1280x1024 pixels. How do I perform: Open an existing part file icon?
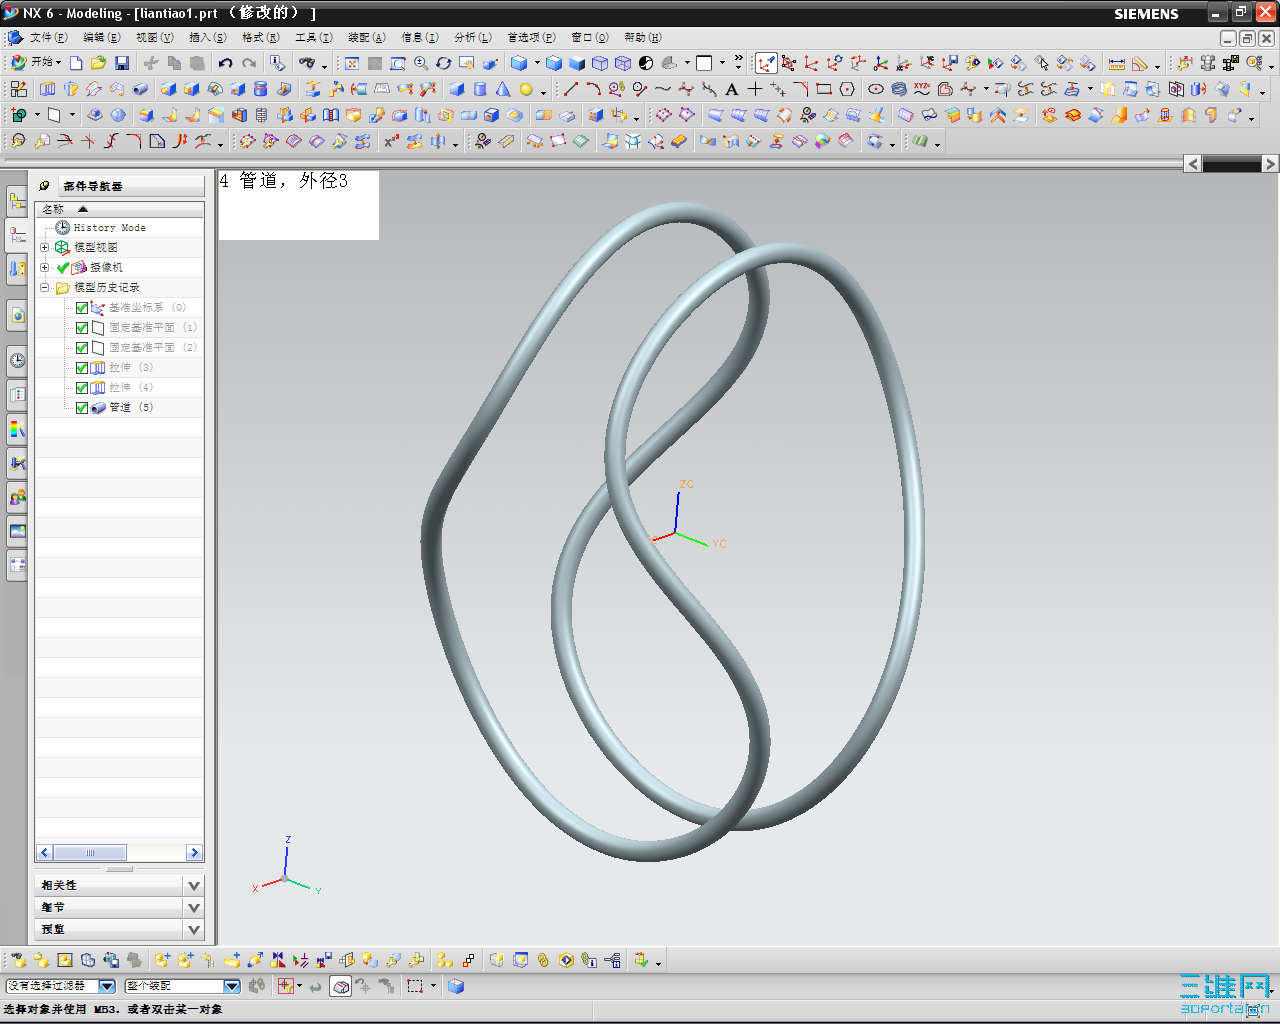(x=98, y=63)
